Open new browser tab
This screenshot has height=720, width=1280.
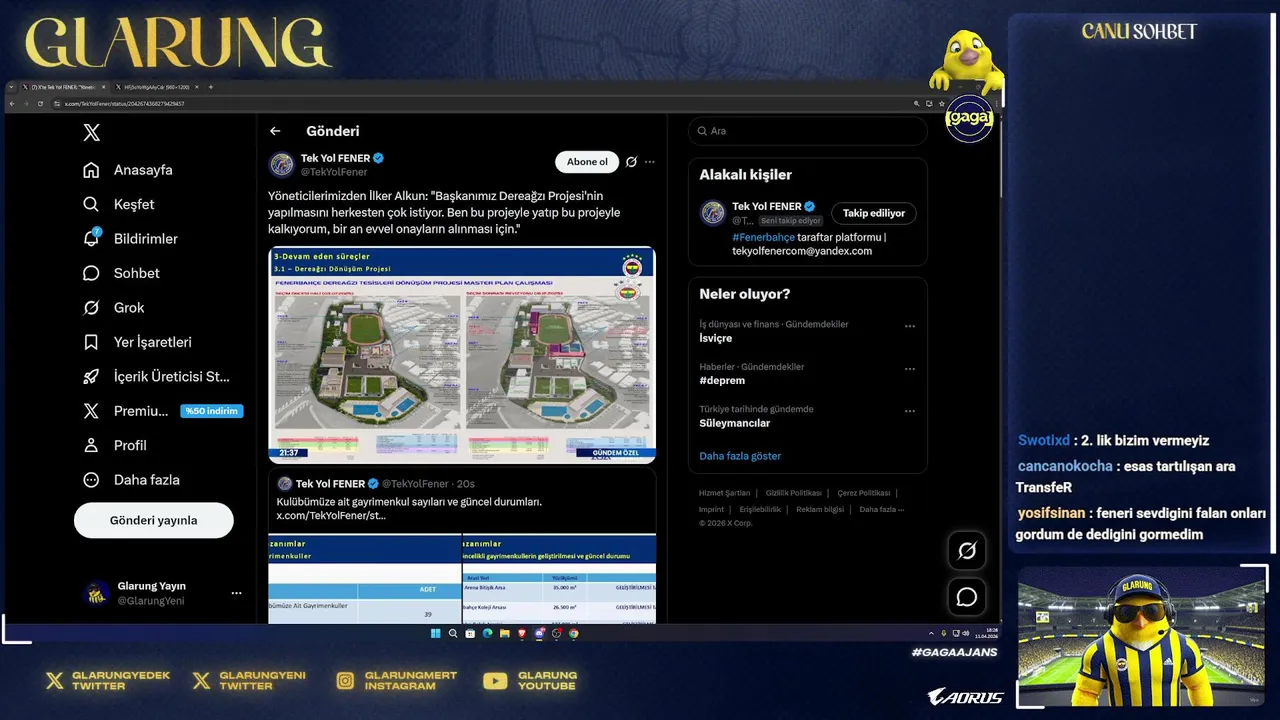click(x=210, y=87)
